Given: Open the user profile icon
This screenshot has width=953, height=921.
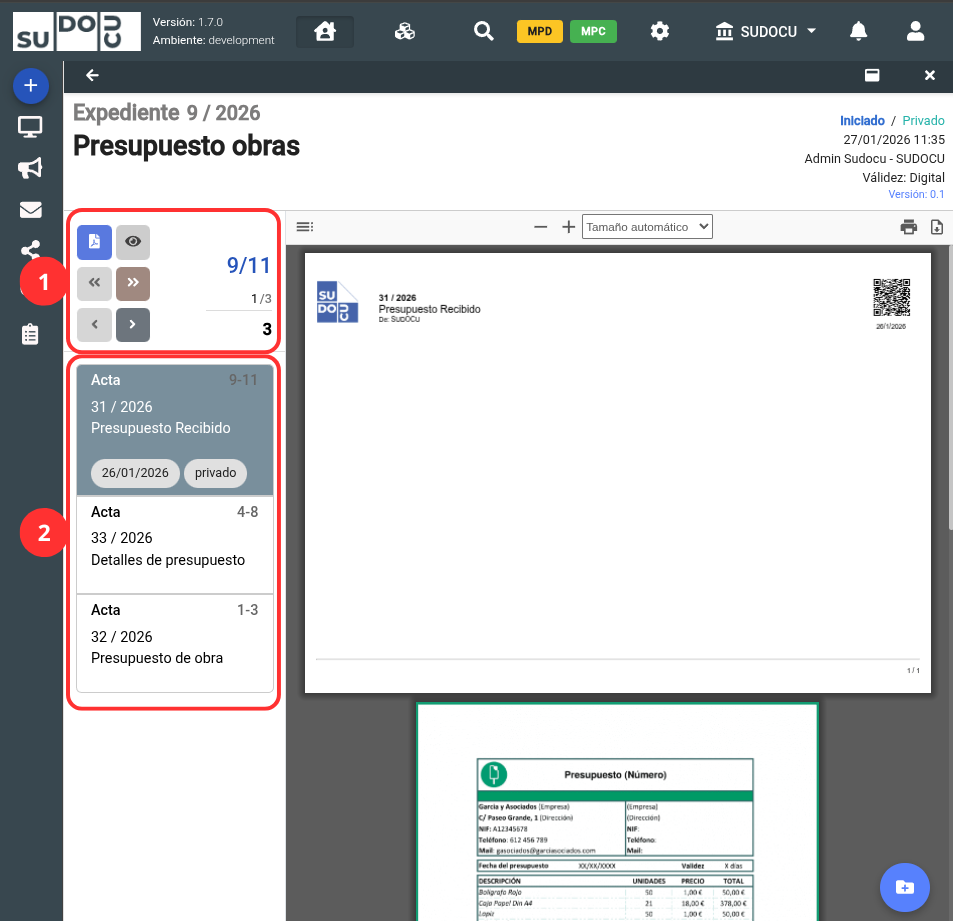Looking at the screenshot, I should pyautogui.click(x=915, y=31).
